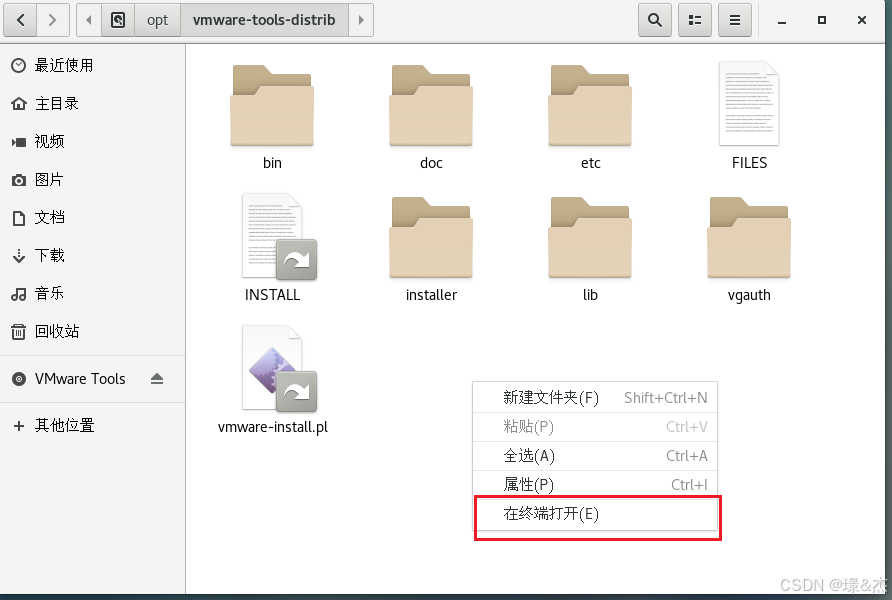Select the lib folder
Viewport: 892px width, 600px height.
tap(590, 249)
